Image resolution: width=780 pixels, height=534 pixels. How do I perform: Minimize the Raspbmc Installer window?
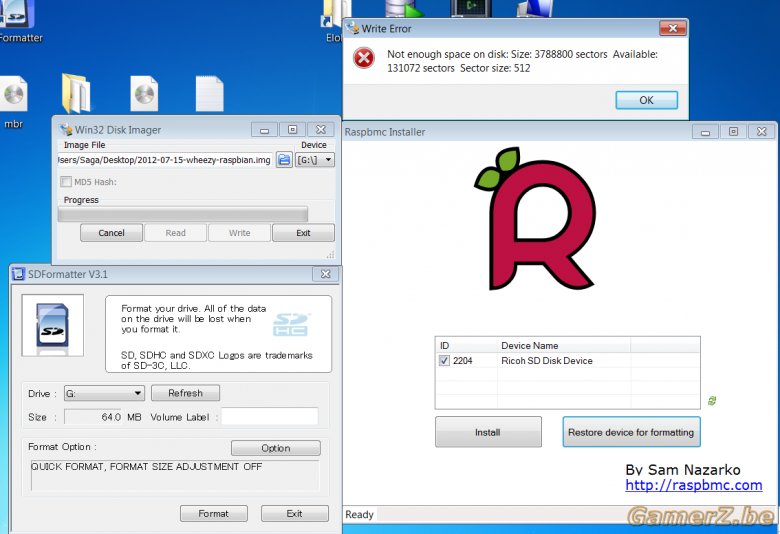pyautogui.click(x=705, y=132)
